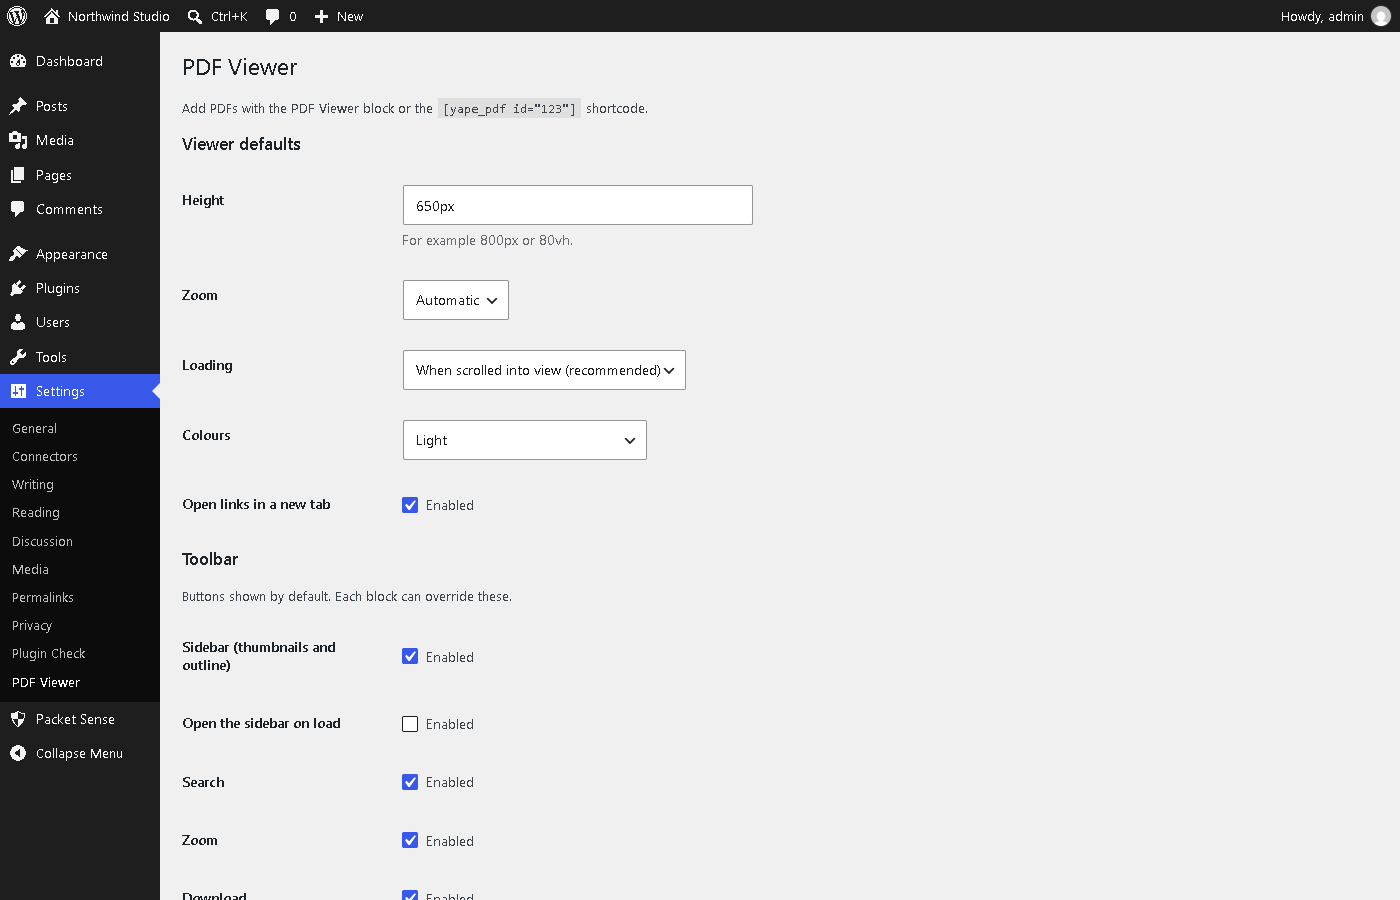Click the Comments speech bubble sidebar icon
Viewport: 1400px width, 900px height.
click(18, 209)
